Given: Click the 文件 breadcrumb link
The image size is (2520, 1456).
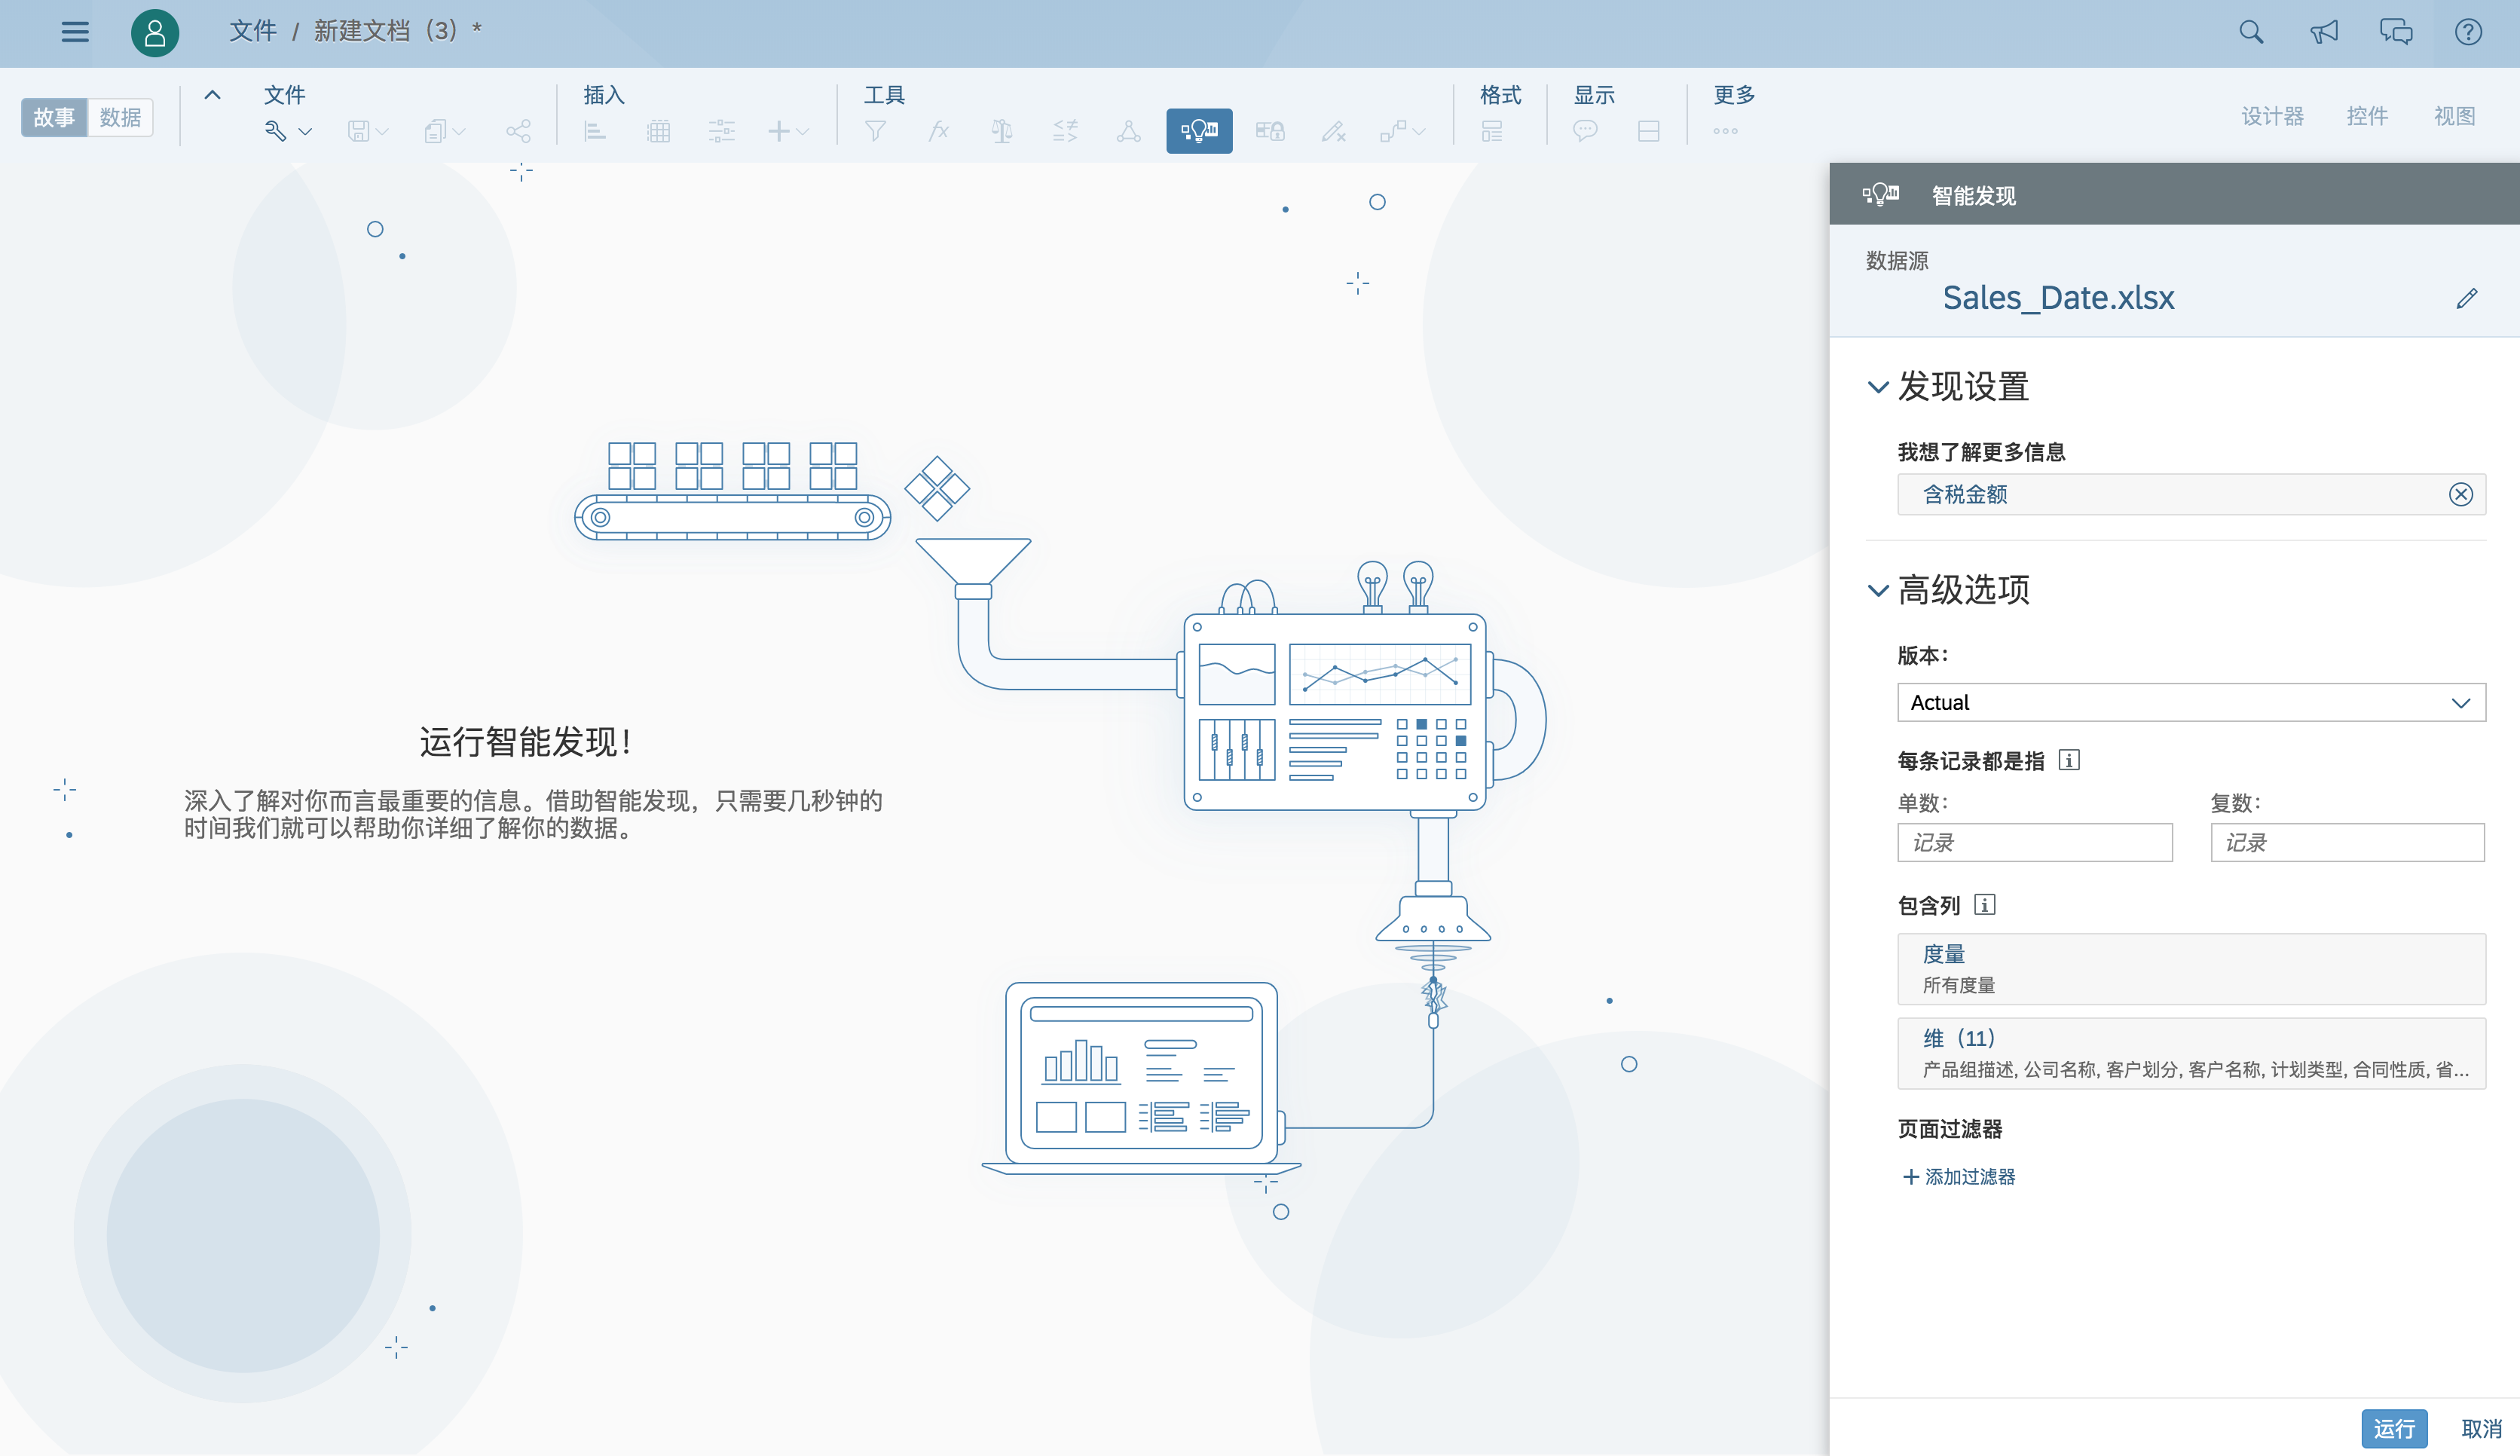Looking at the screenshot, I should click(253, 31).
